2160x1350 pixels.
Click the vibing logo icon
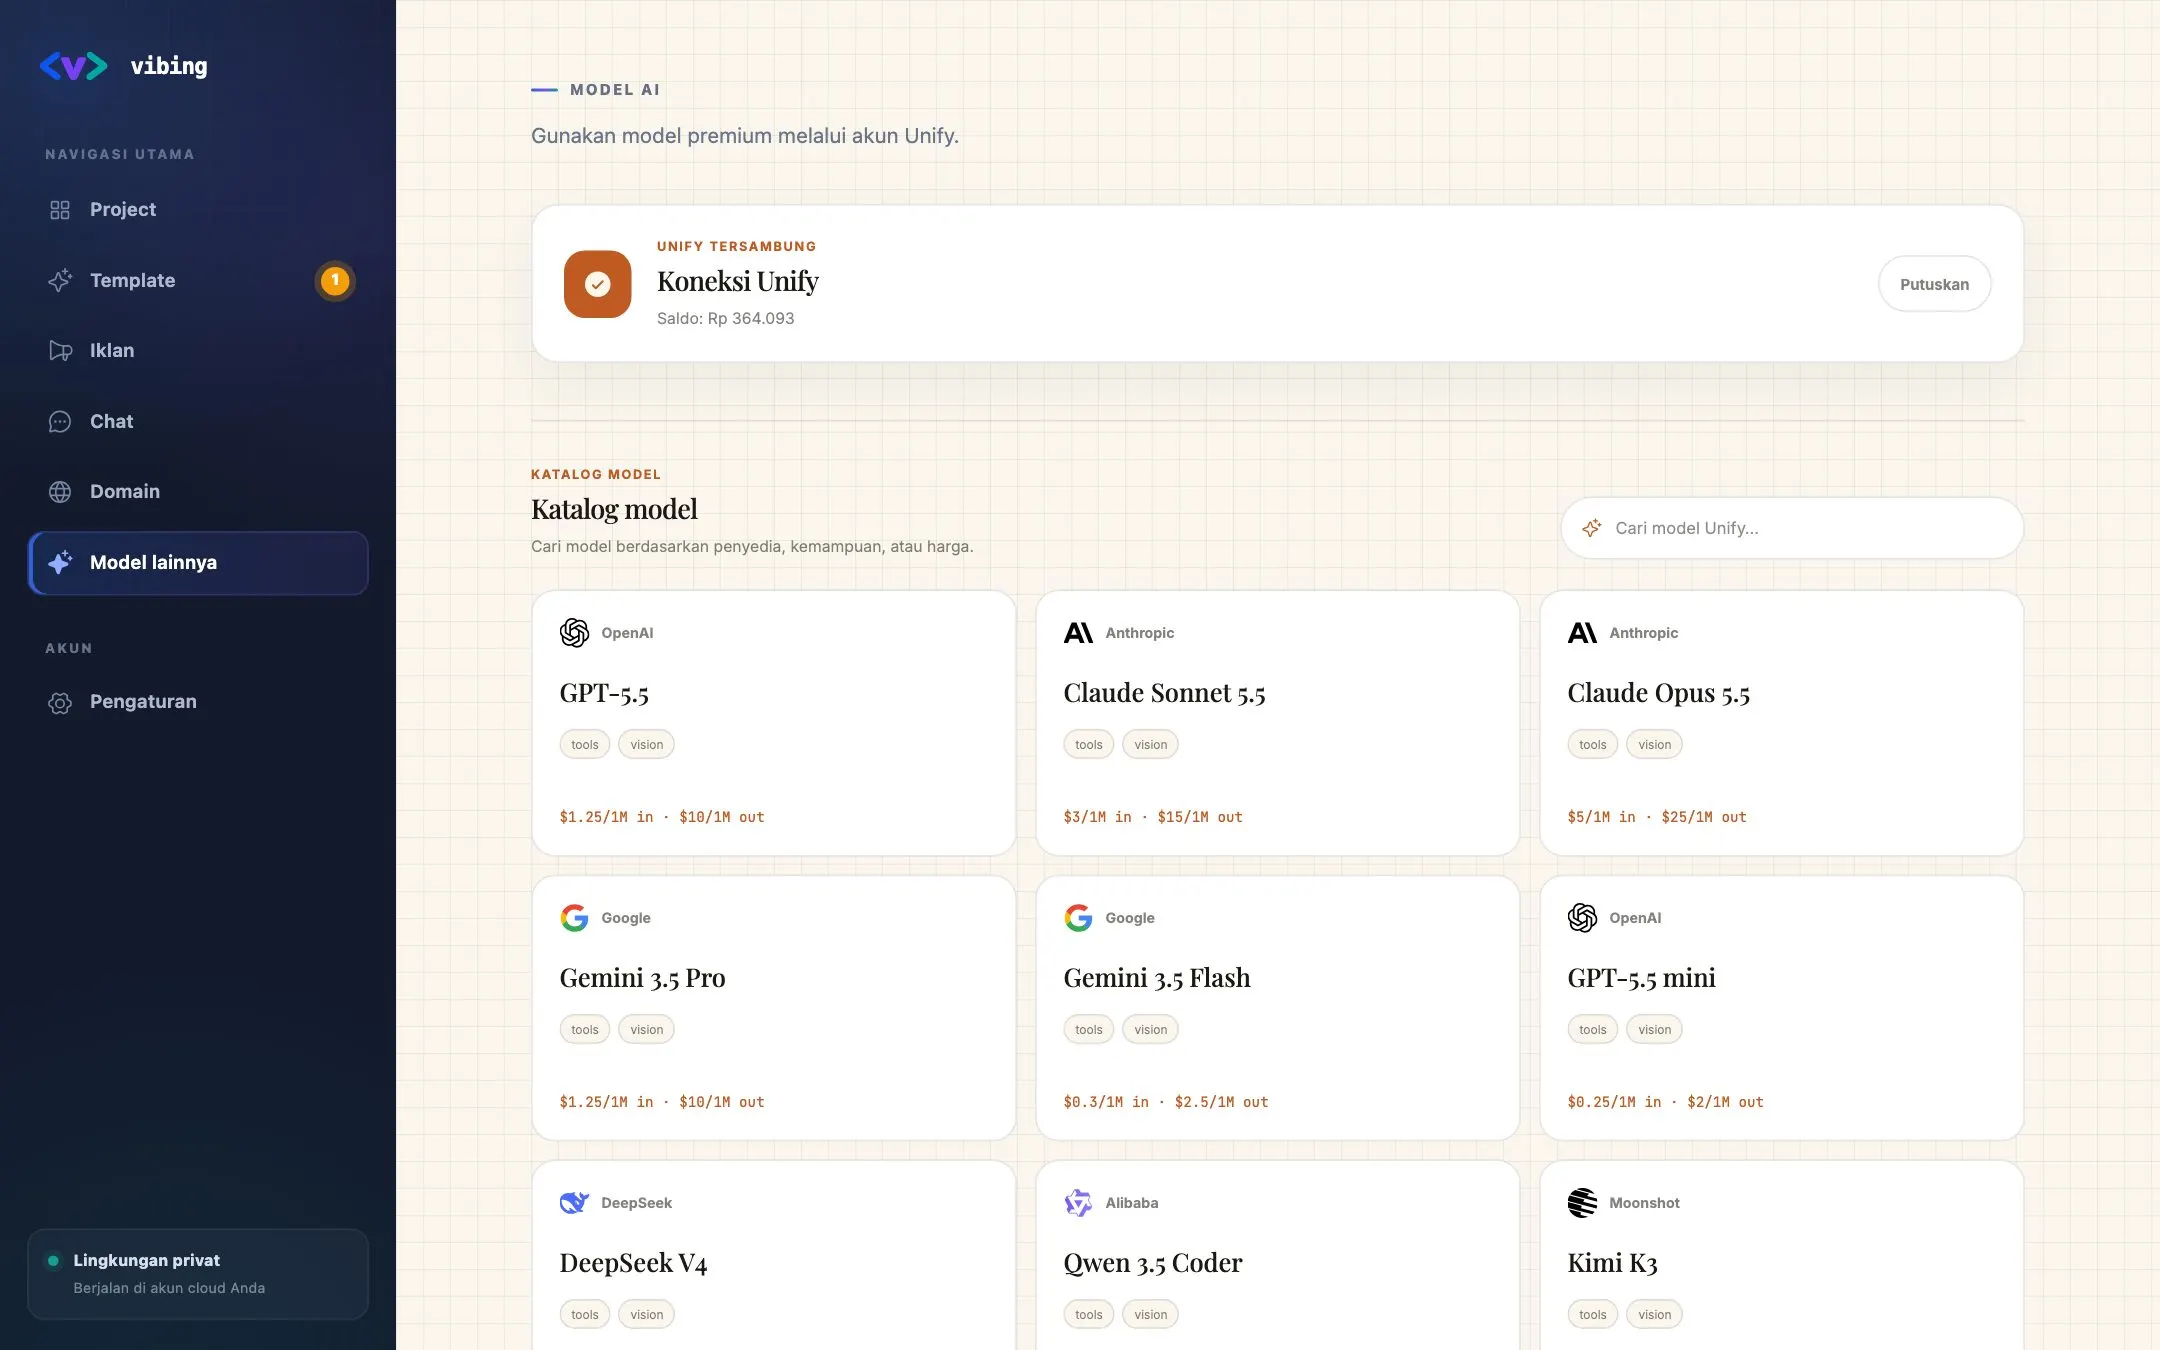pyautogui.click(x=73, y=66)
